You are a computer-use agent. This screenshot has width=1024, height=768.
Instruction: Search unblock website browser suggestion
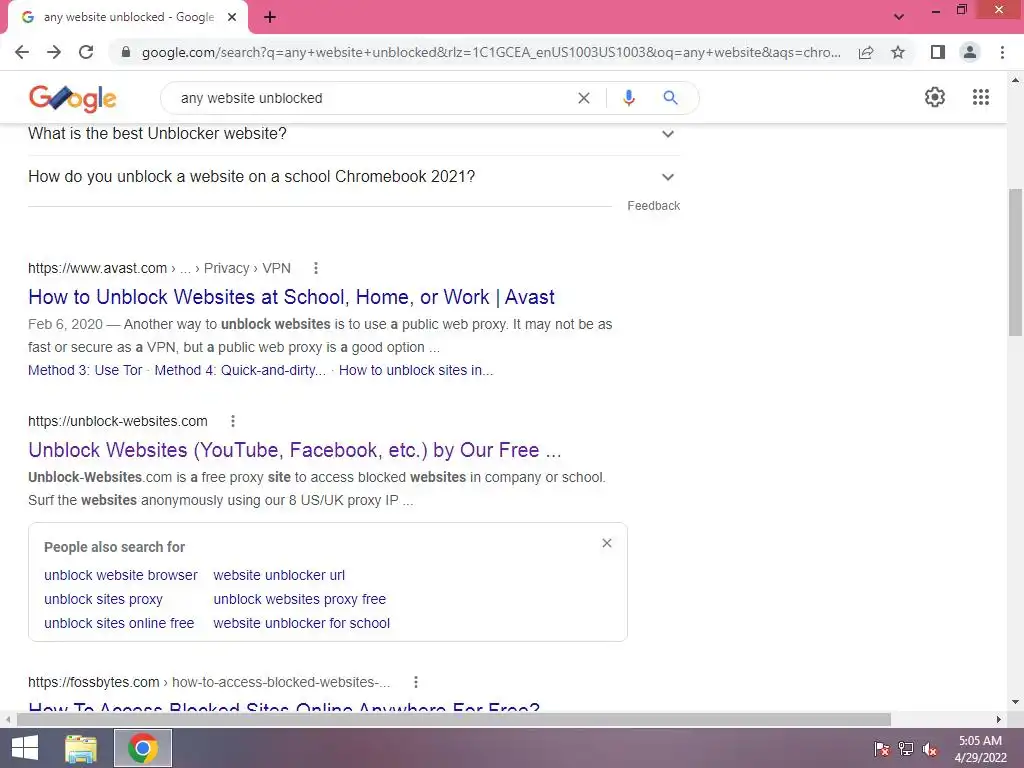pyautogui.click(x=121, y=575)
